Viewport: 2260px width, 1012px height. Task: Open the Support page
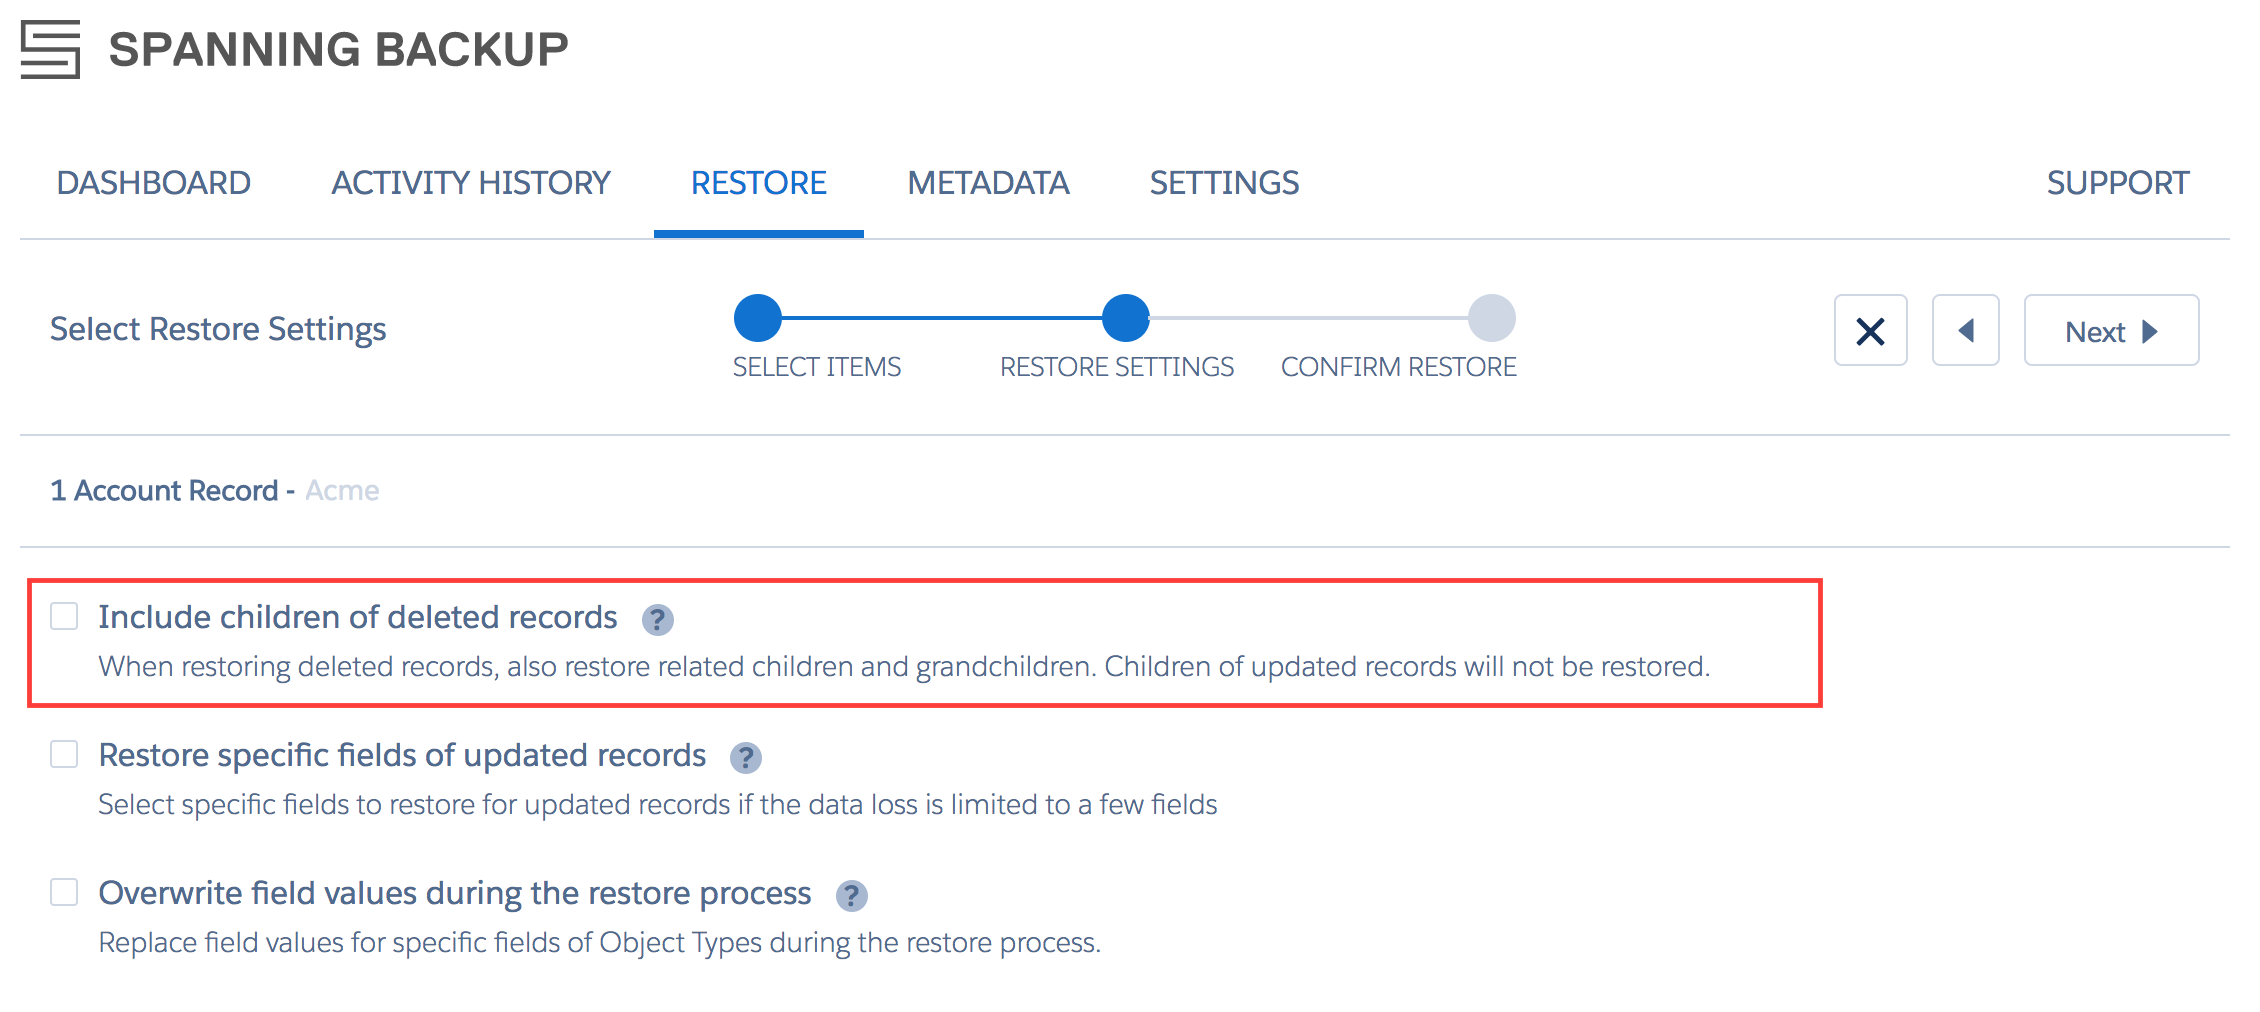pos(2119,183)
